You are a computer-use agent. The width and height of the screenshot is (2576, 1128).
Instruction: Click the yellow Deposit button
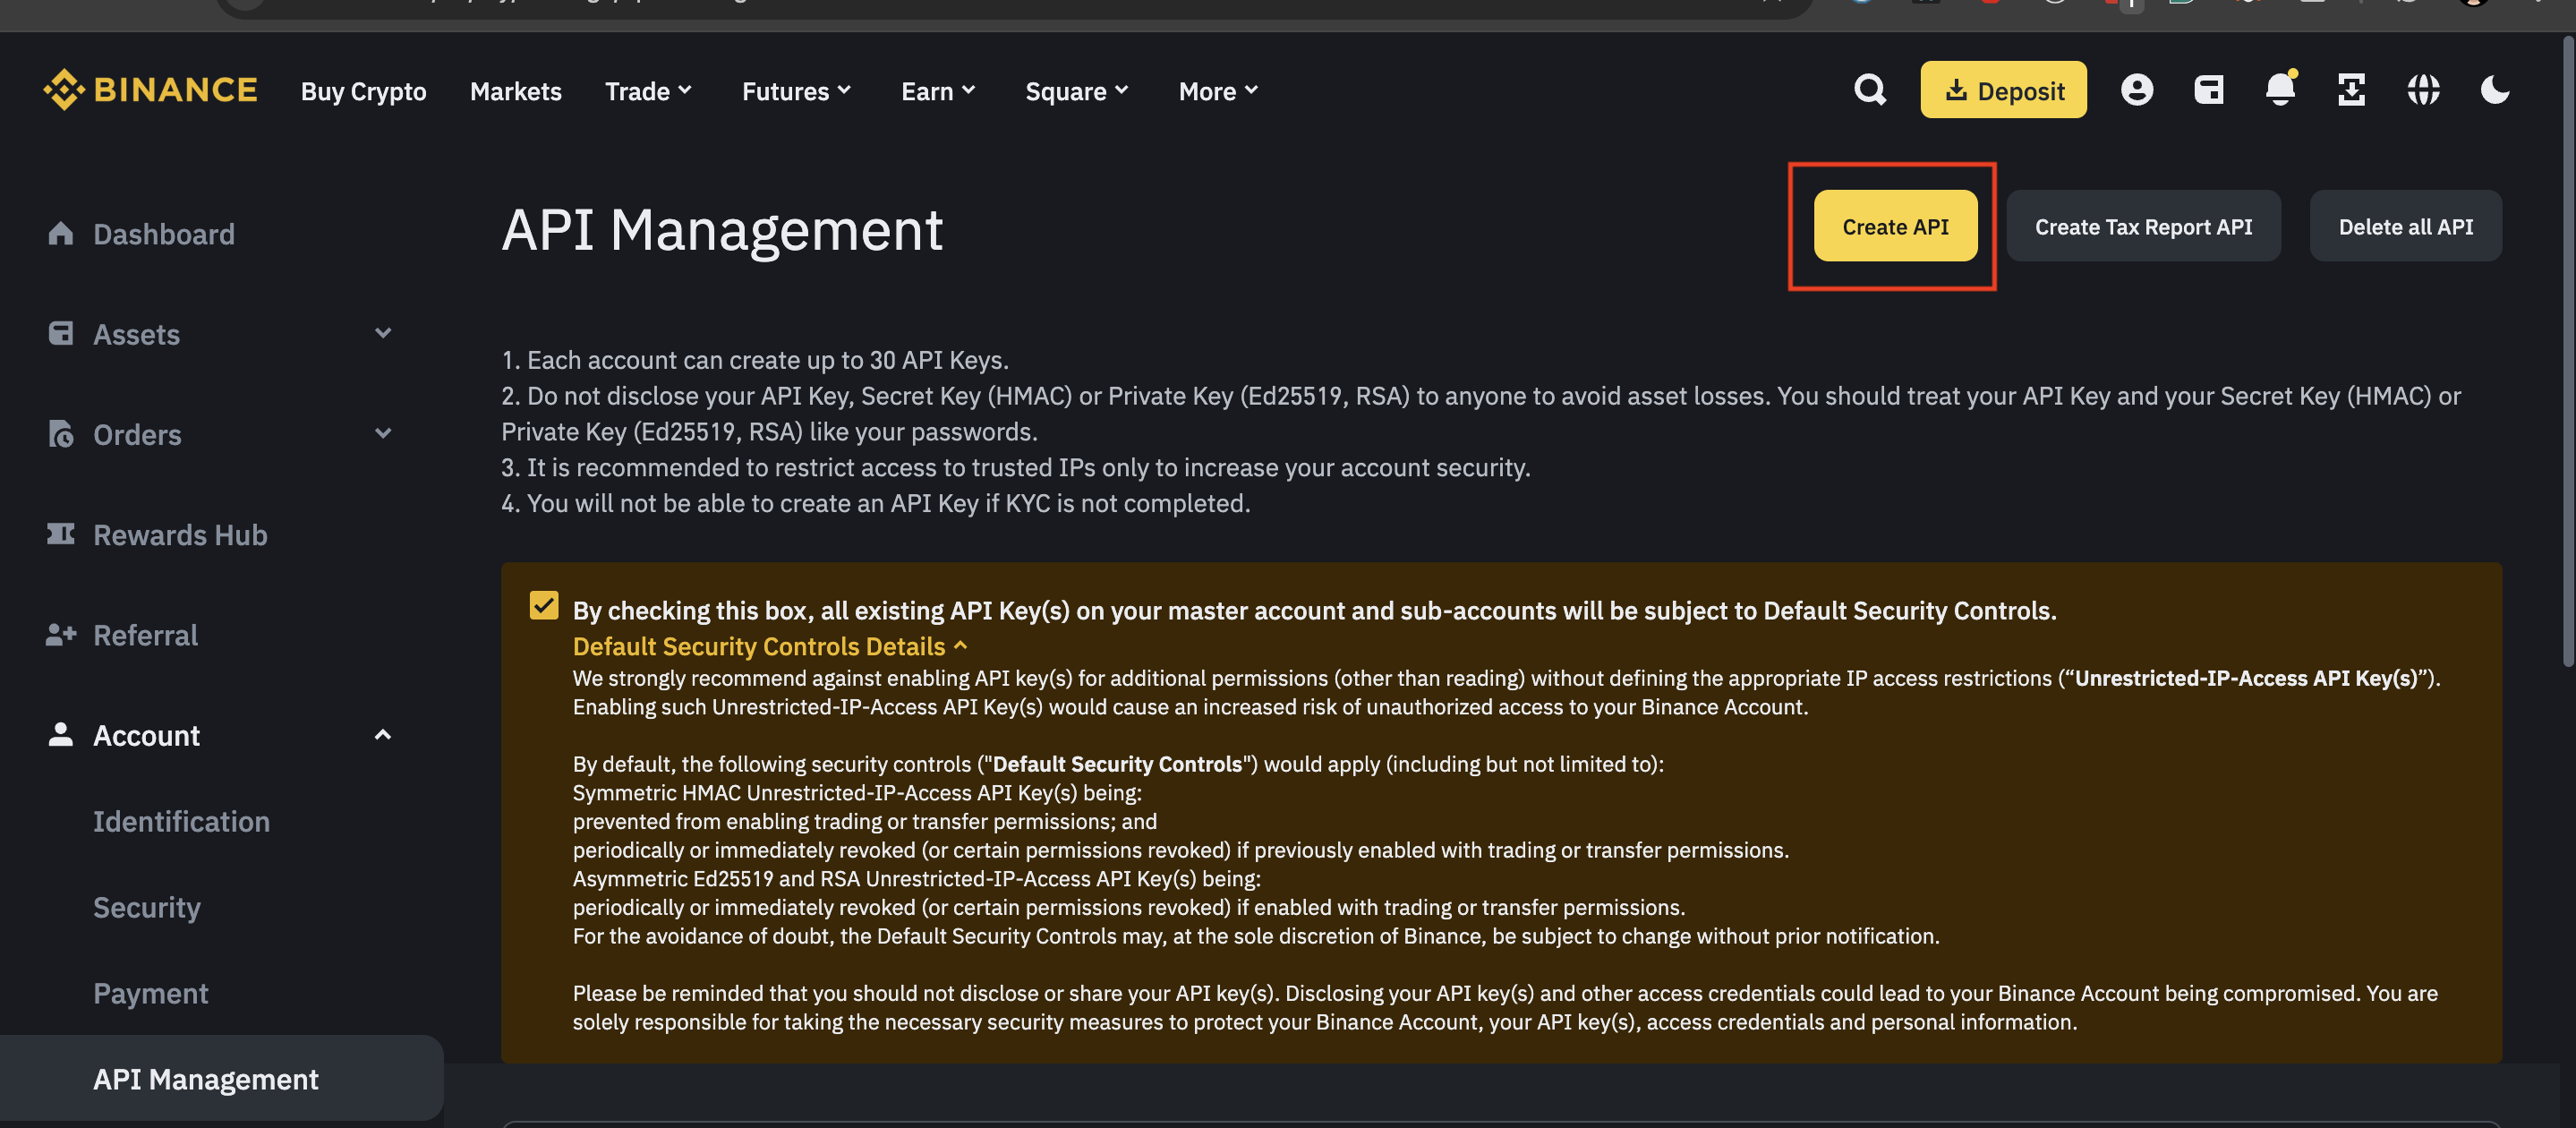click(2003, 89)
